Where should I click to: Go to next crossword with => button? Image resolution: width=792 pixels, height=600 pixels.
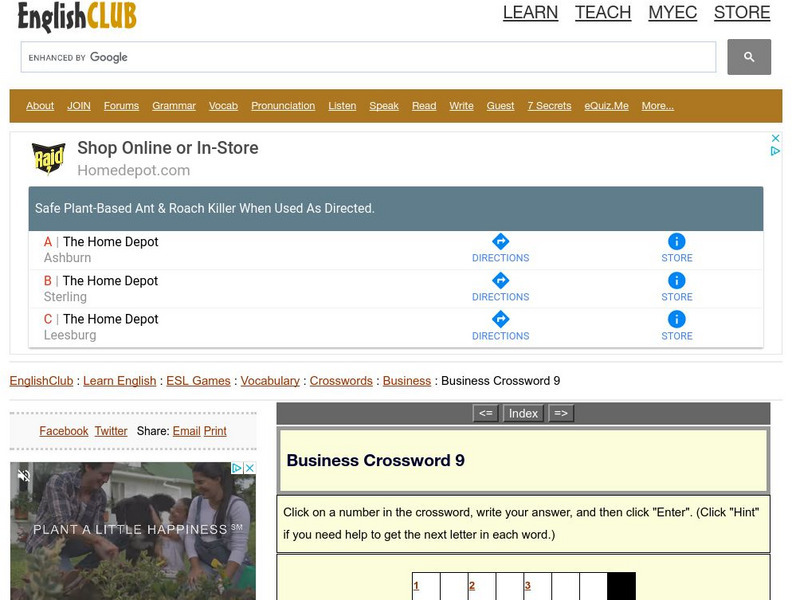pos(561,413)
